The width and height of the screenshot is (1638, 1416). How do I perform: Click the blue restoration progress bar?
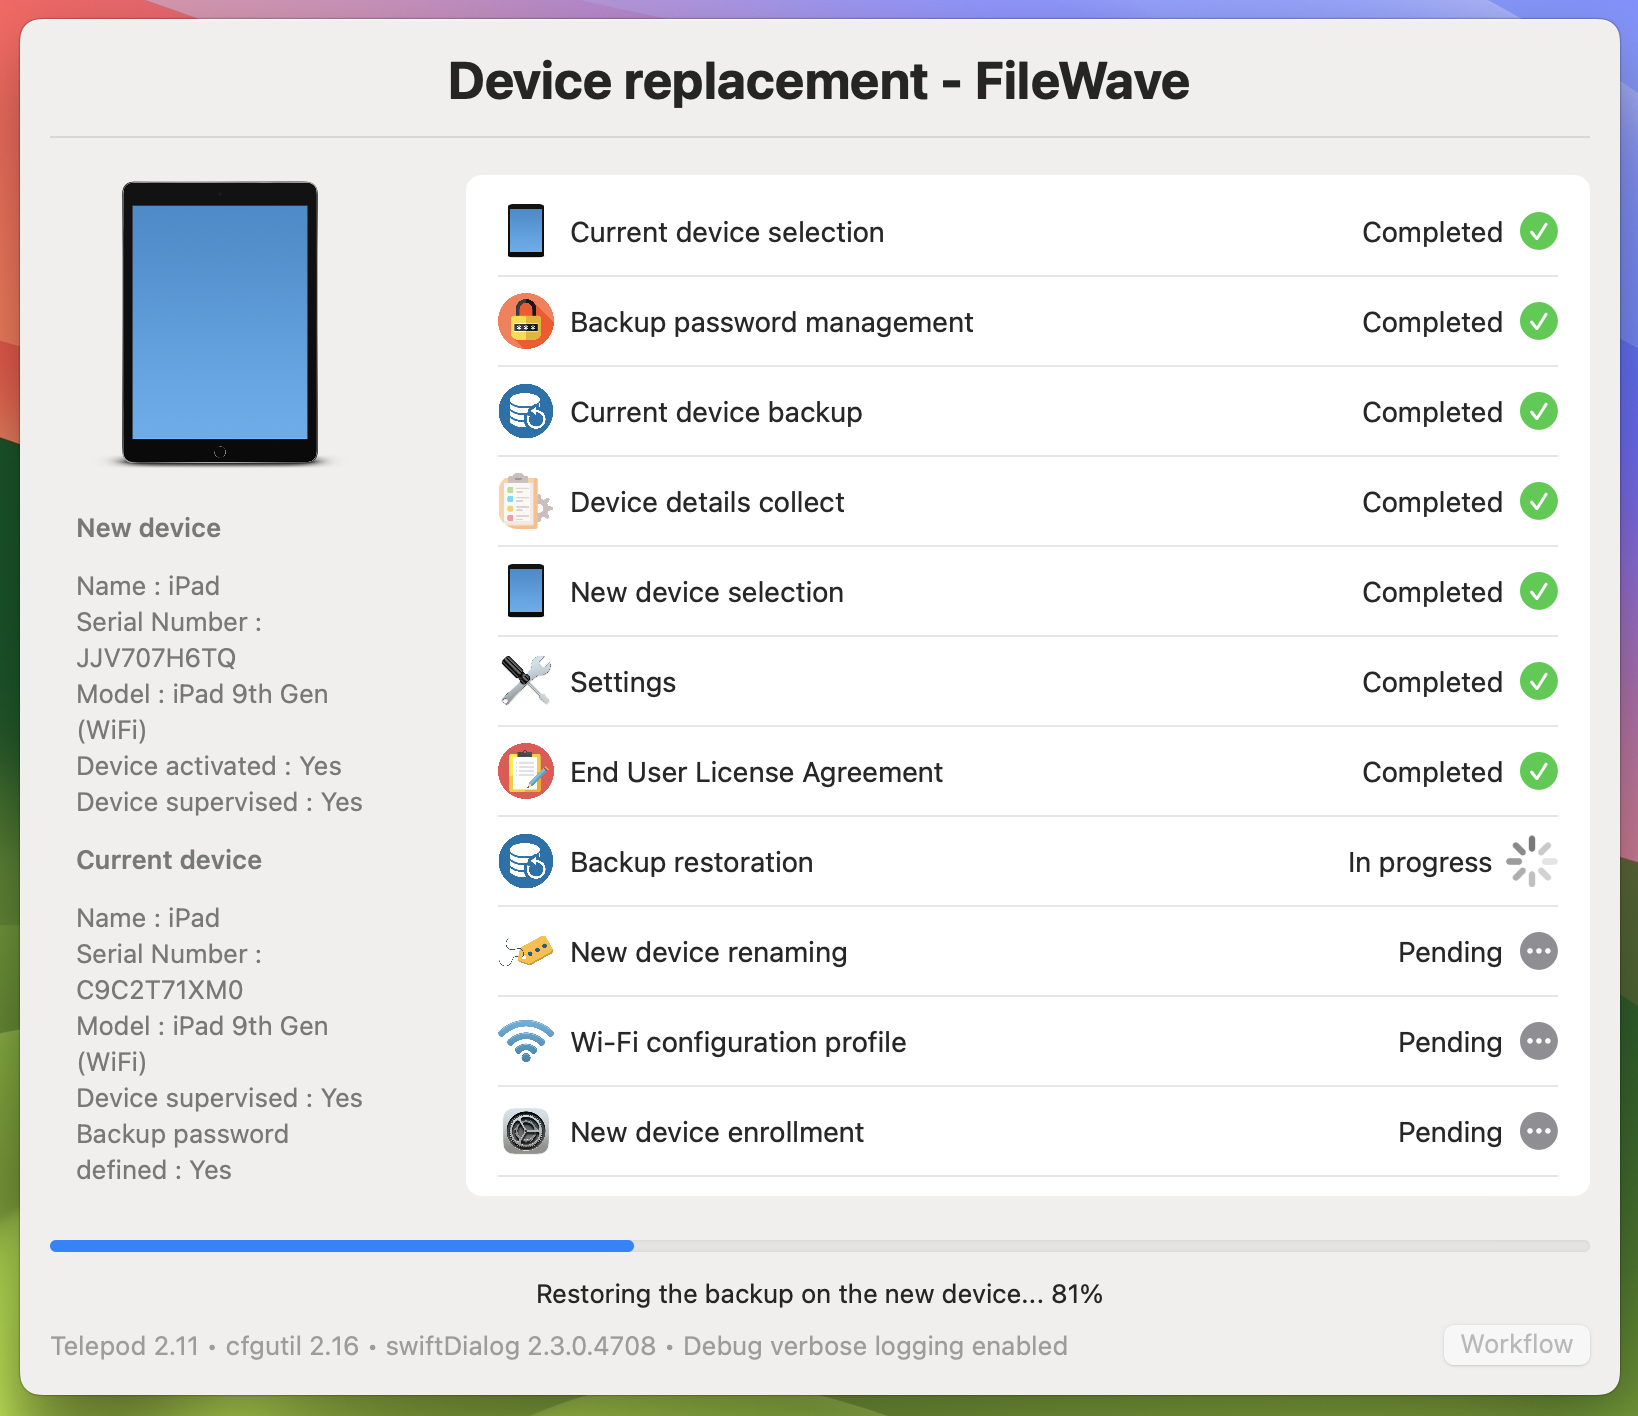pos(342,1246)
